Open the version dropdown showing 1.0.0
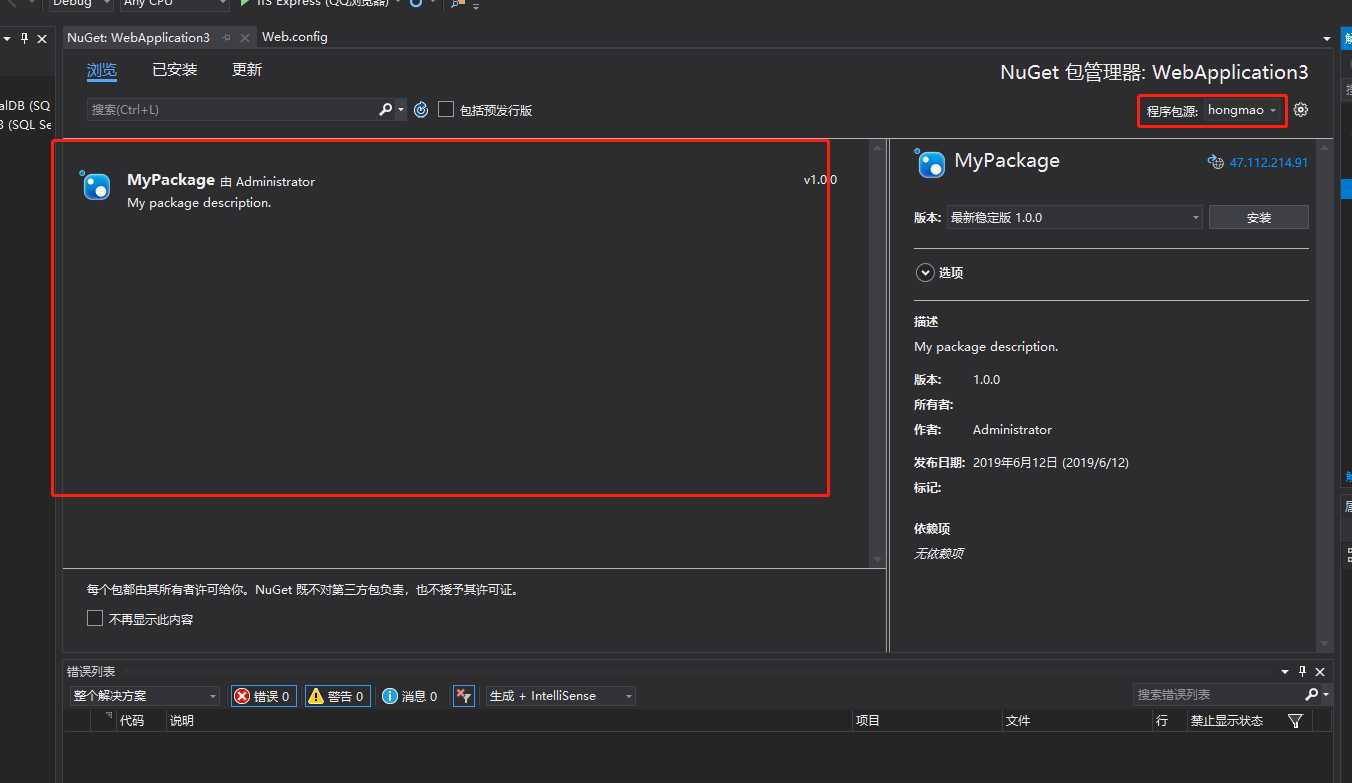This screenshot has width=1352, height=783. coord(1075,217)
